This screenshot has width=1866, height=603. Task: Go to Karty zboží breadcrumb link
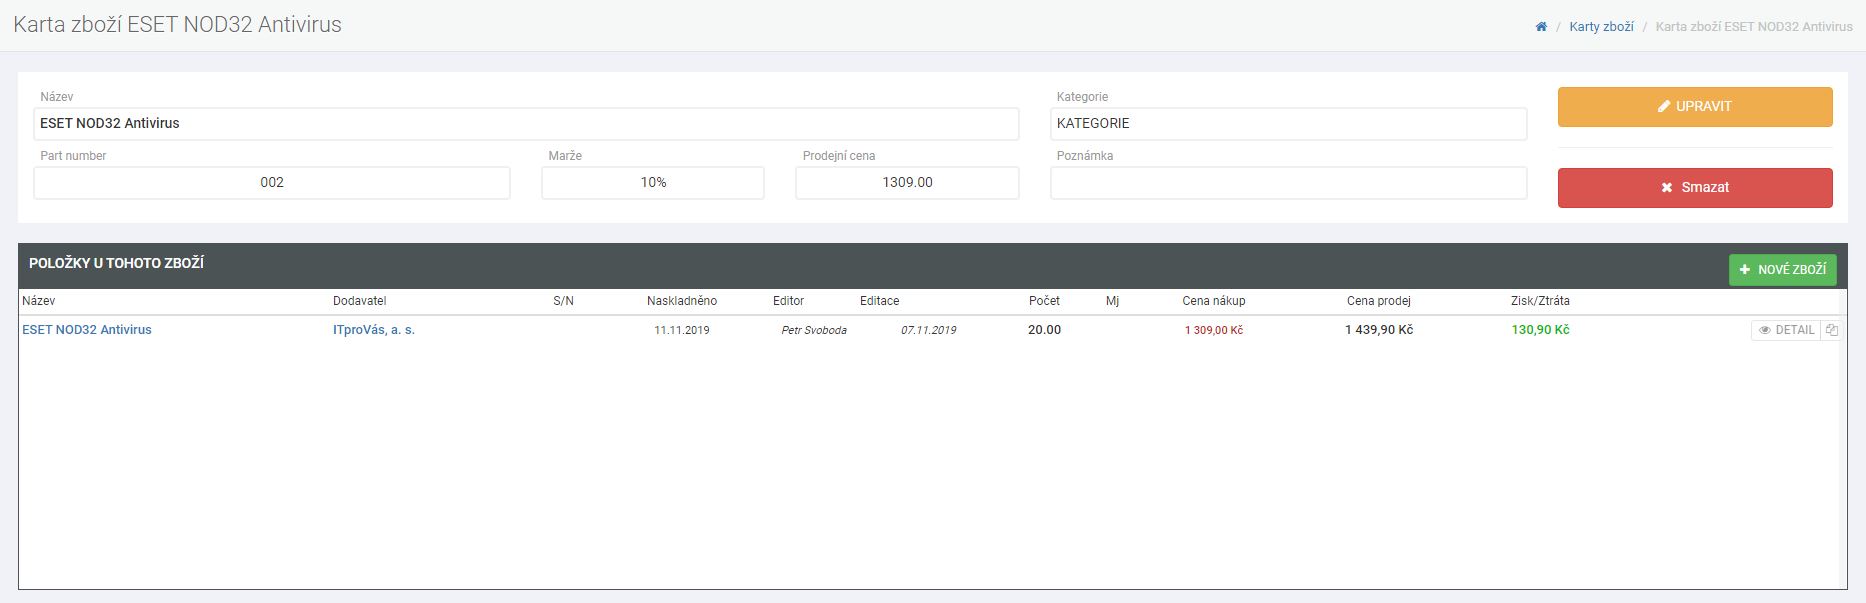coord(1601,27)
